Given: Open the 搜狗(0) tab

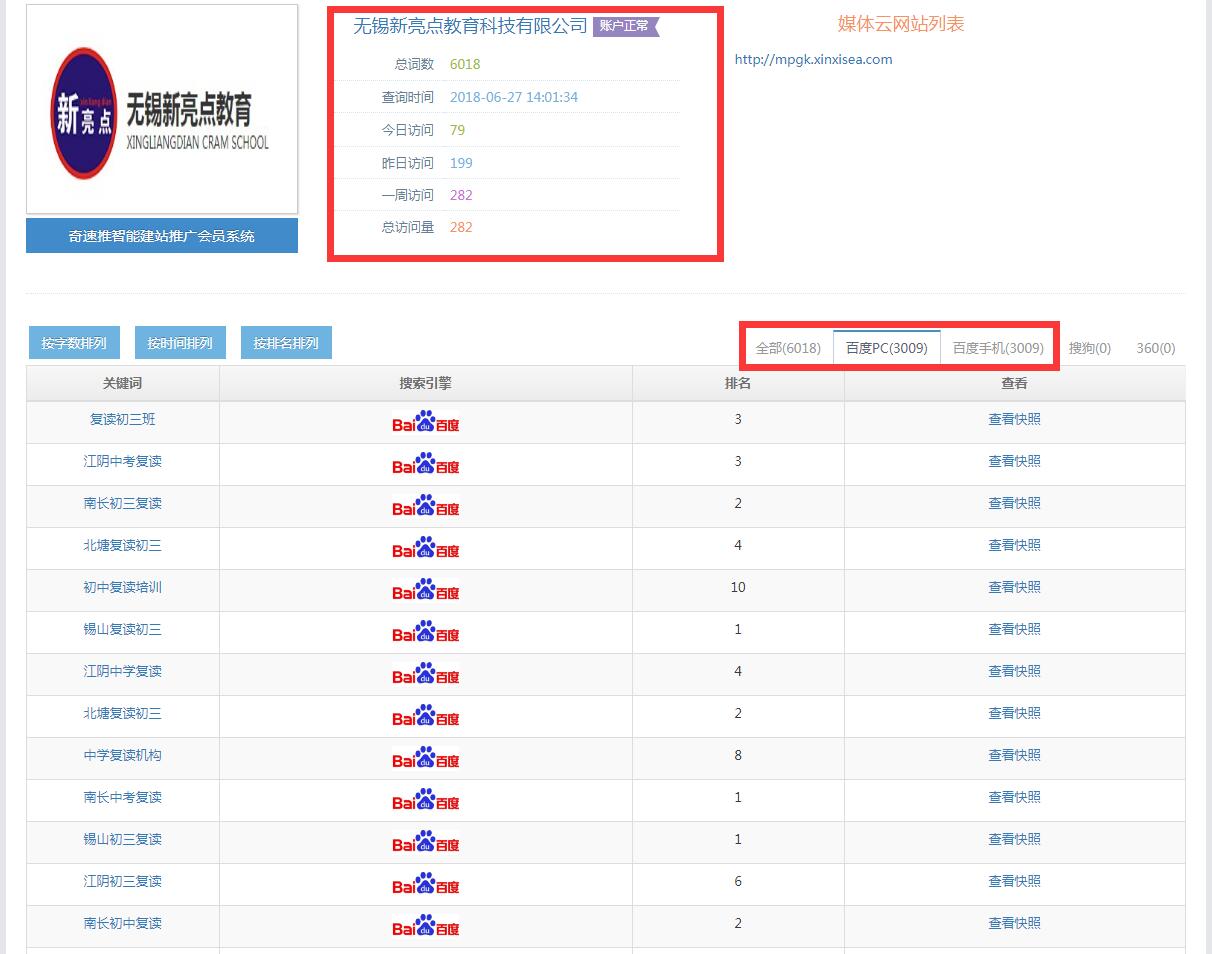Looking at the screenshot, I should coord(1089,348).
